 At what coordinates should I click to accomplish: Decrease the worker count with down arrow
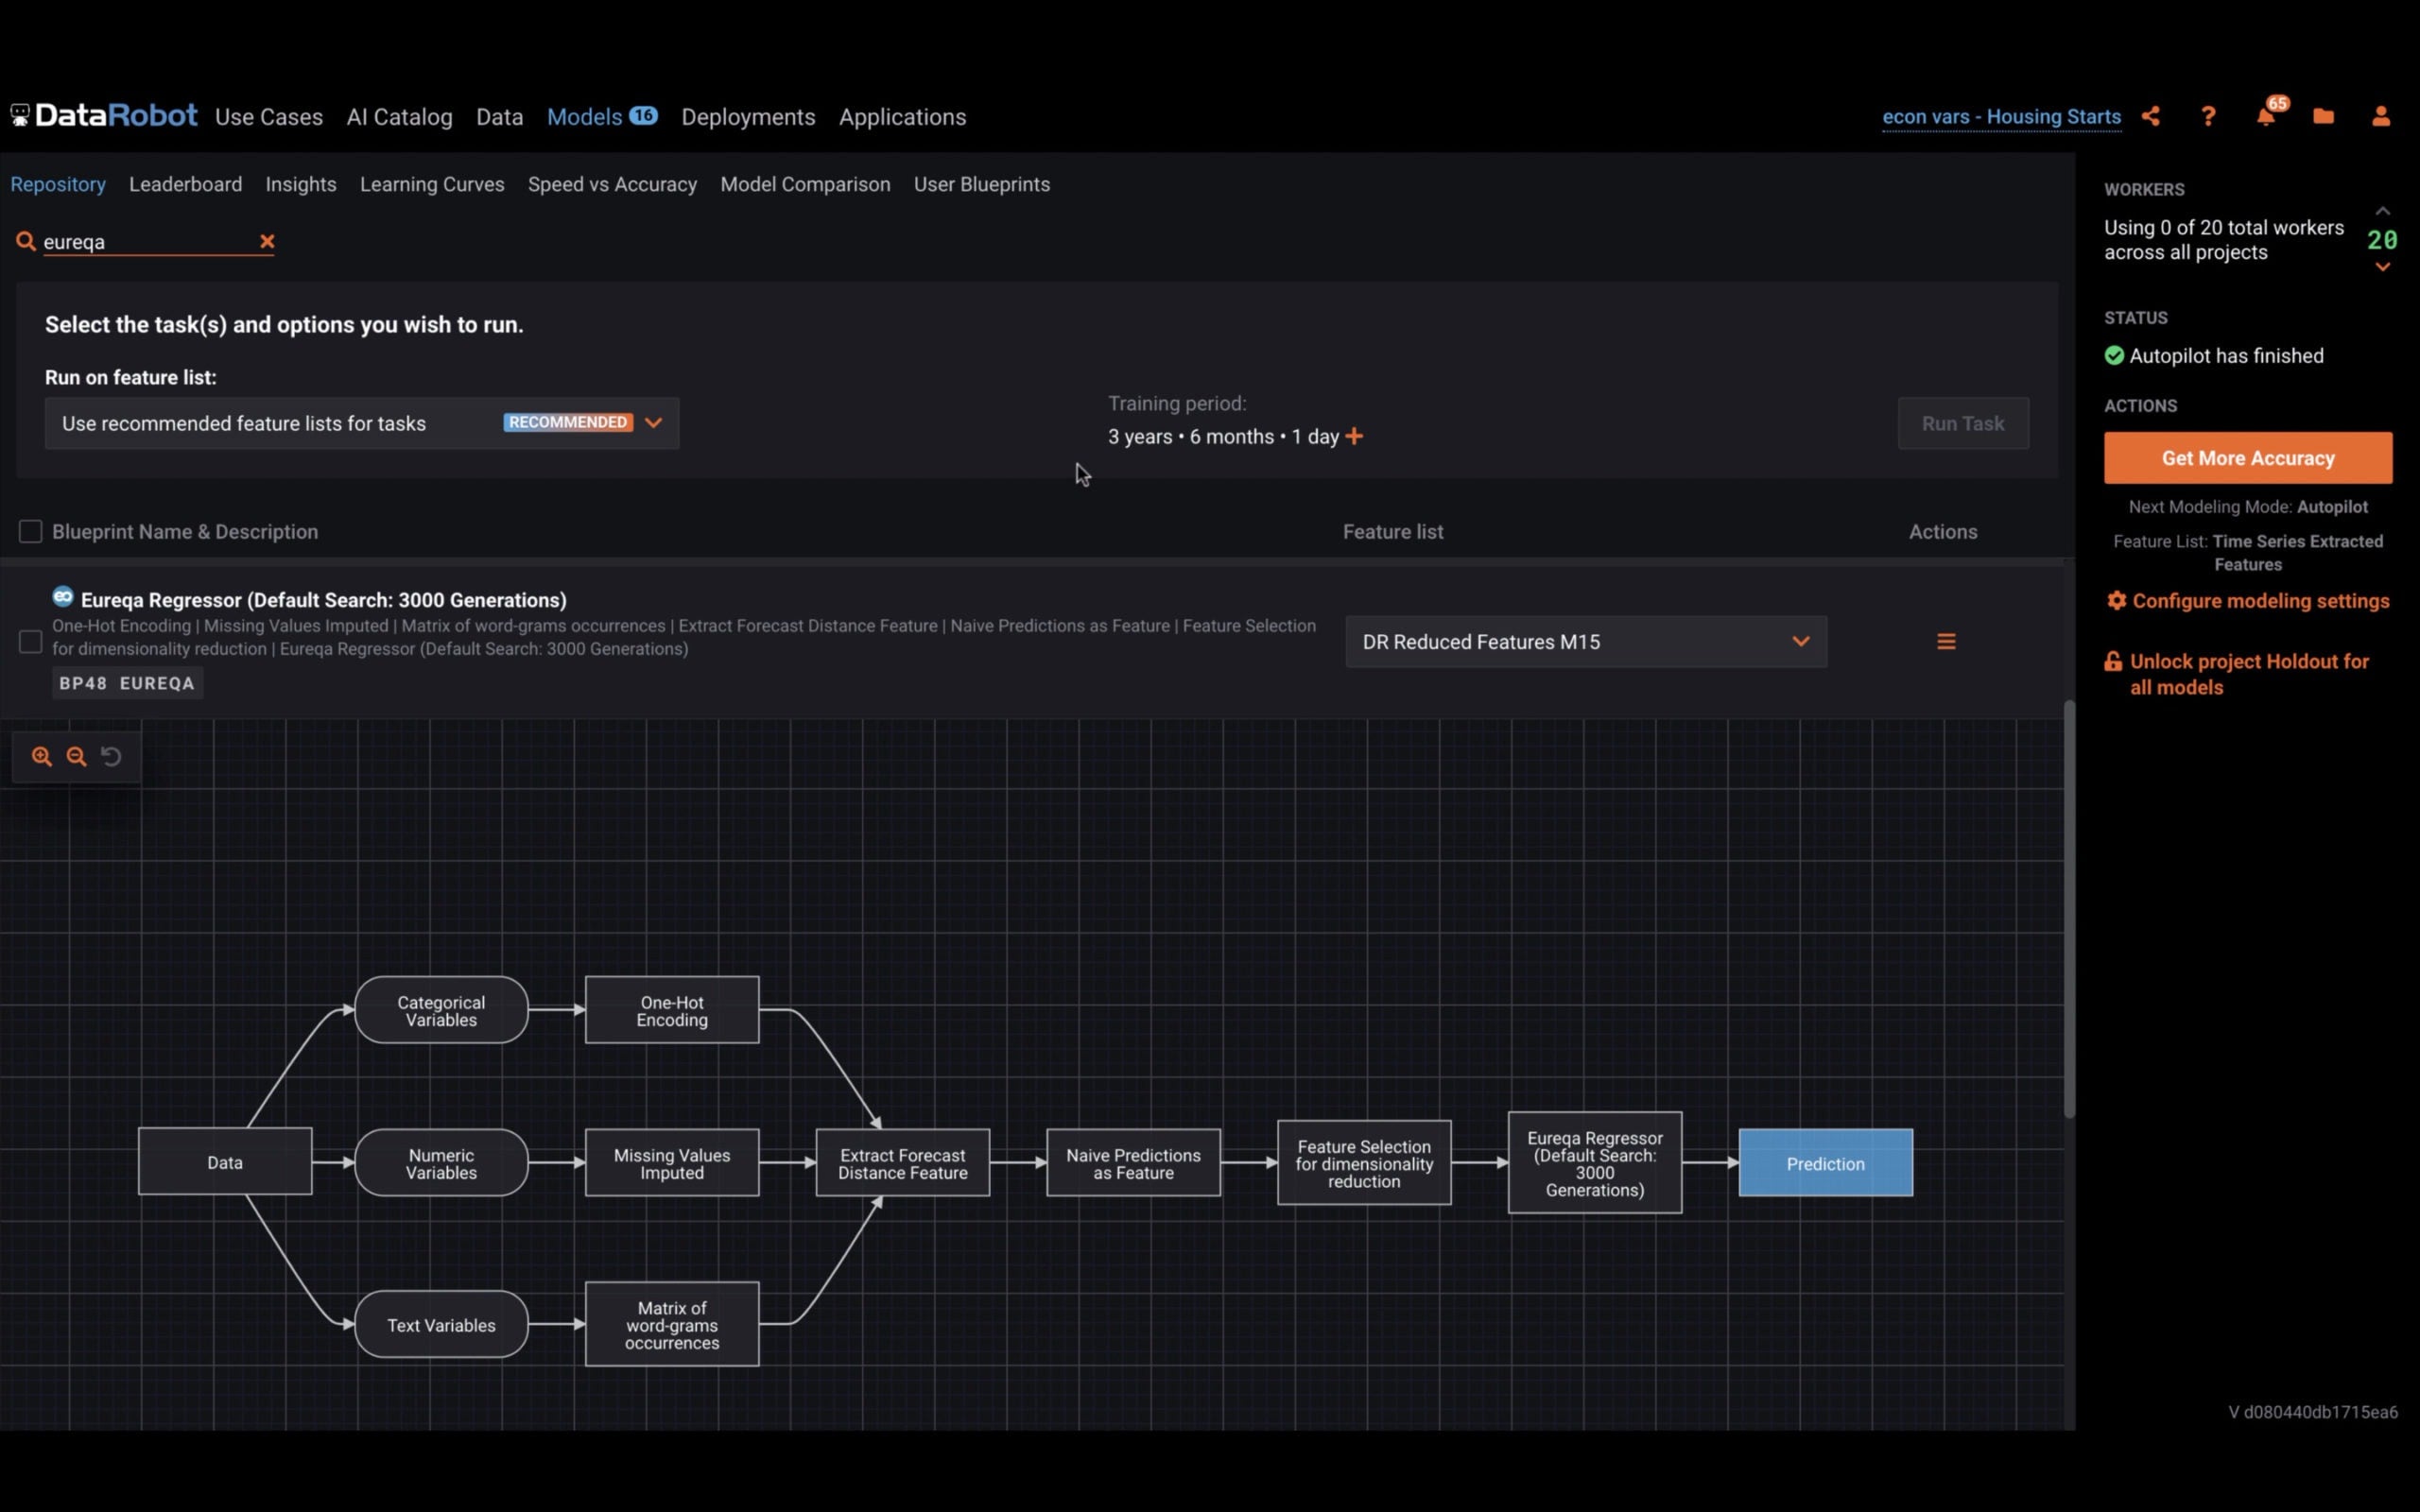[2383, 267]
